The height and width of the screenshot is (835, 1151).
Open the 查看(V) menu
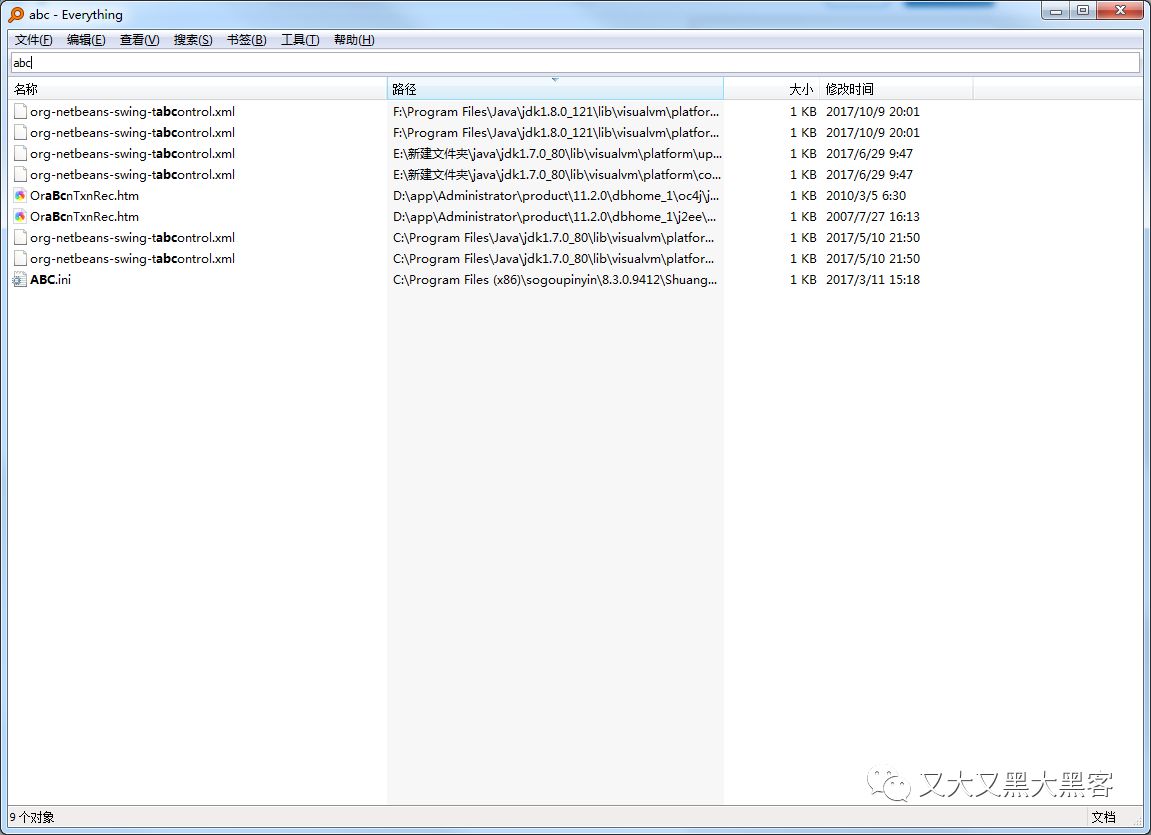coord(139,40)
